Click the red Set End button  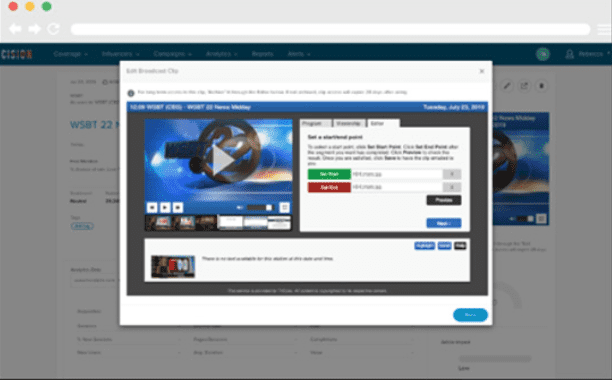point(329,187)
